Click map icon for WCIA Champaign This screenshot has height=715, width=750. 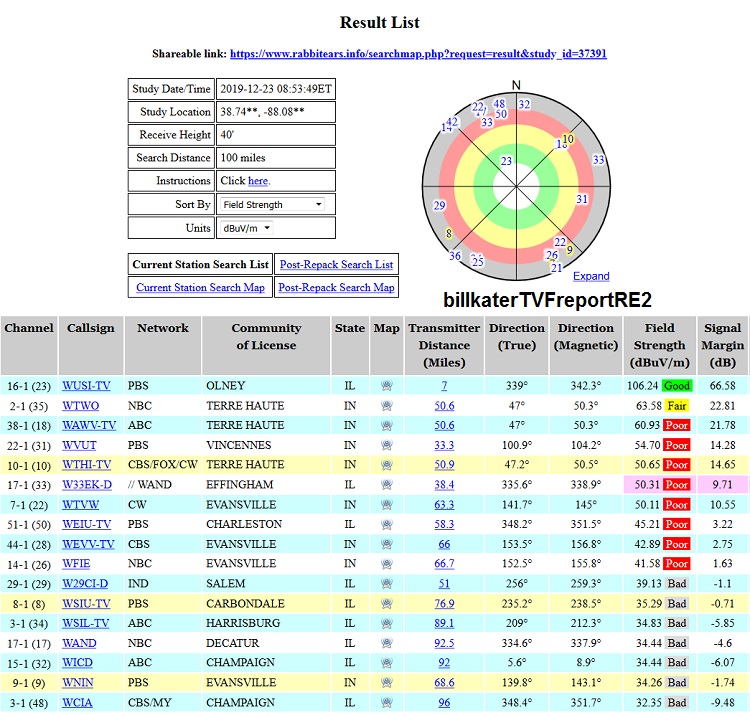(386, 703)
